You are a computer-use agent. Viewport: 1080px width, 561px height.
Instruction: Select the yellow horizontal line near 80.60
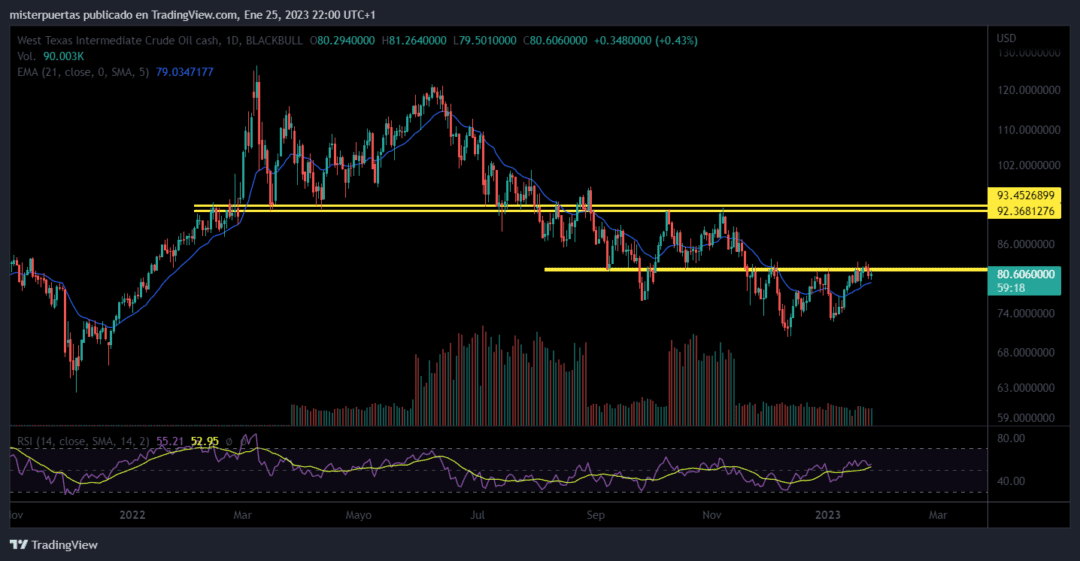point(700,269)
